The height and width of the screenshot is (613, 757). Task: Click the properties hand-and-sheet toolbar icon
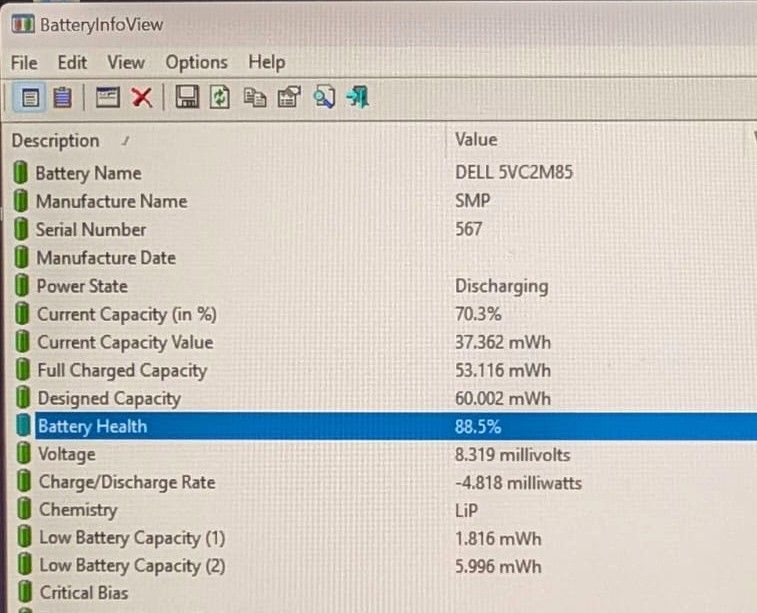289,97
